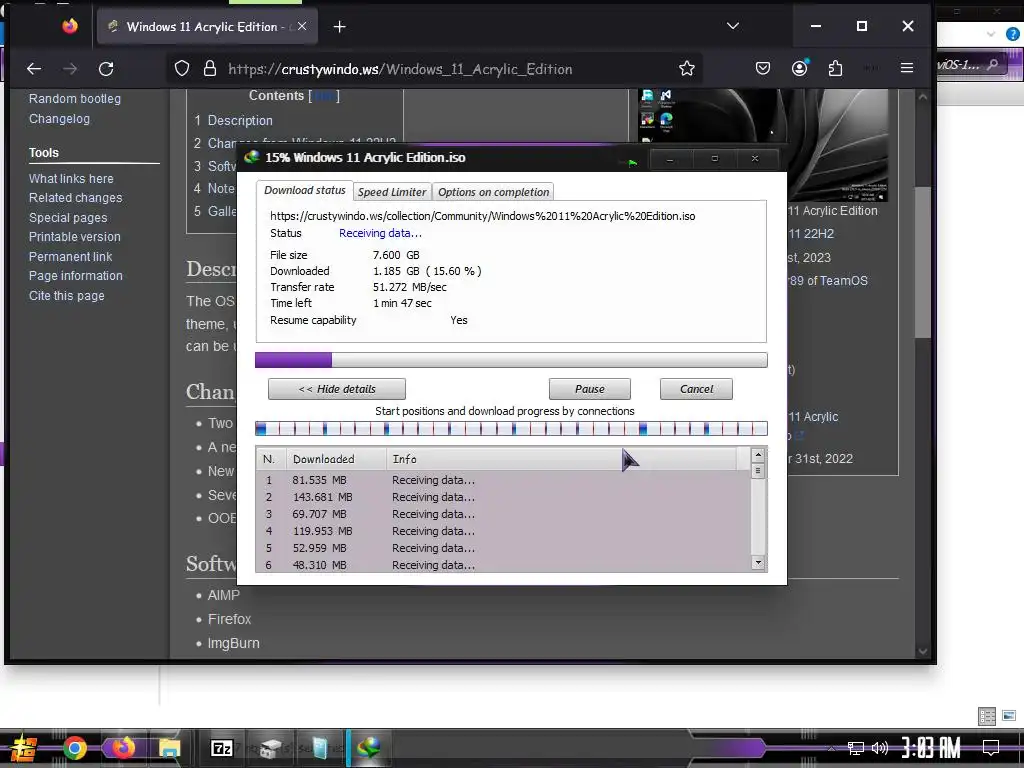Open Google Chrome from the taskbar
The height and width of the screenshot is (768, 1024).
coord(75,748)
